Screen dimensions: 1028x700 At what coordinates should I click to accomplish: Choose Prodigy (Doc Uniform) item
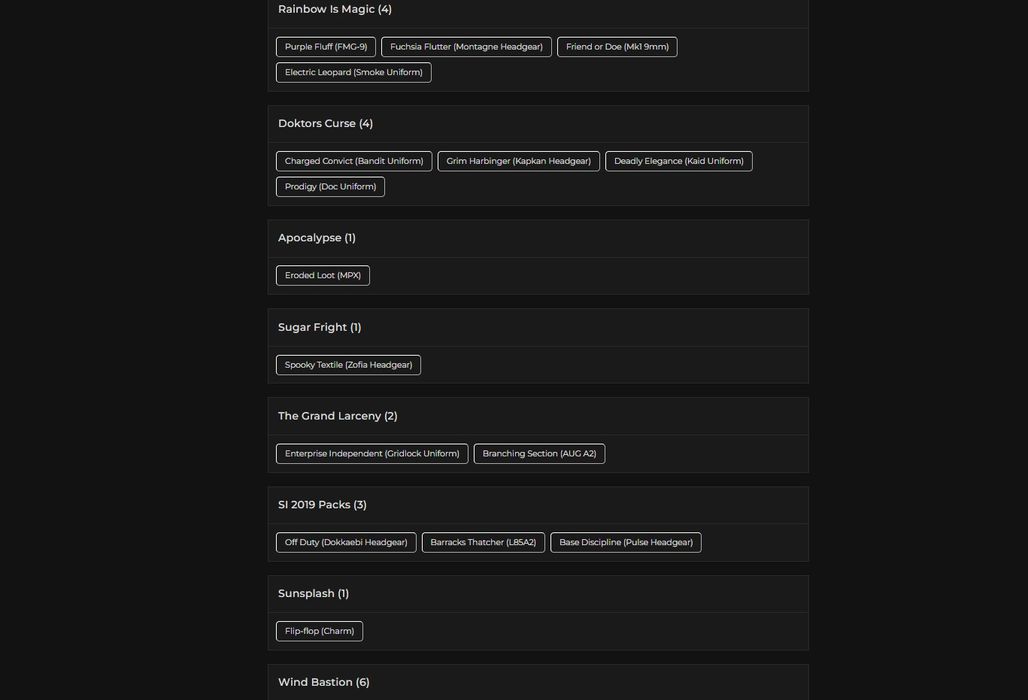(330, 187)
